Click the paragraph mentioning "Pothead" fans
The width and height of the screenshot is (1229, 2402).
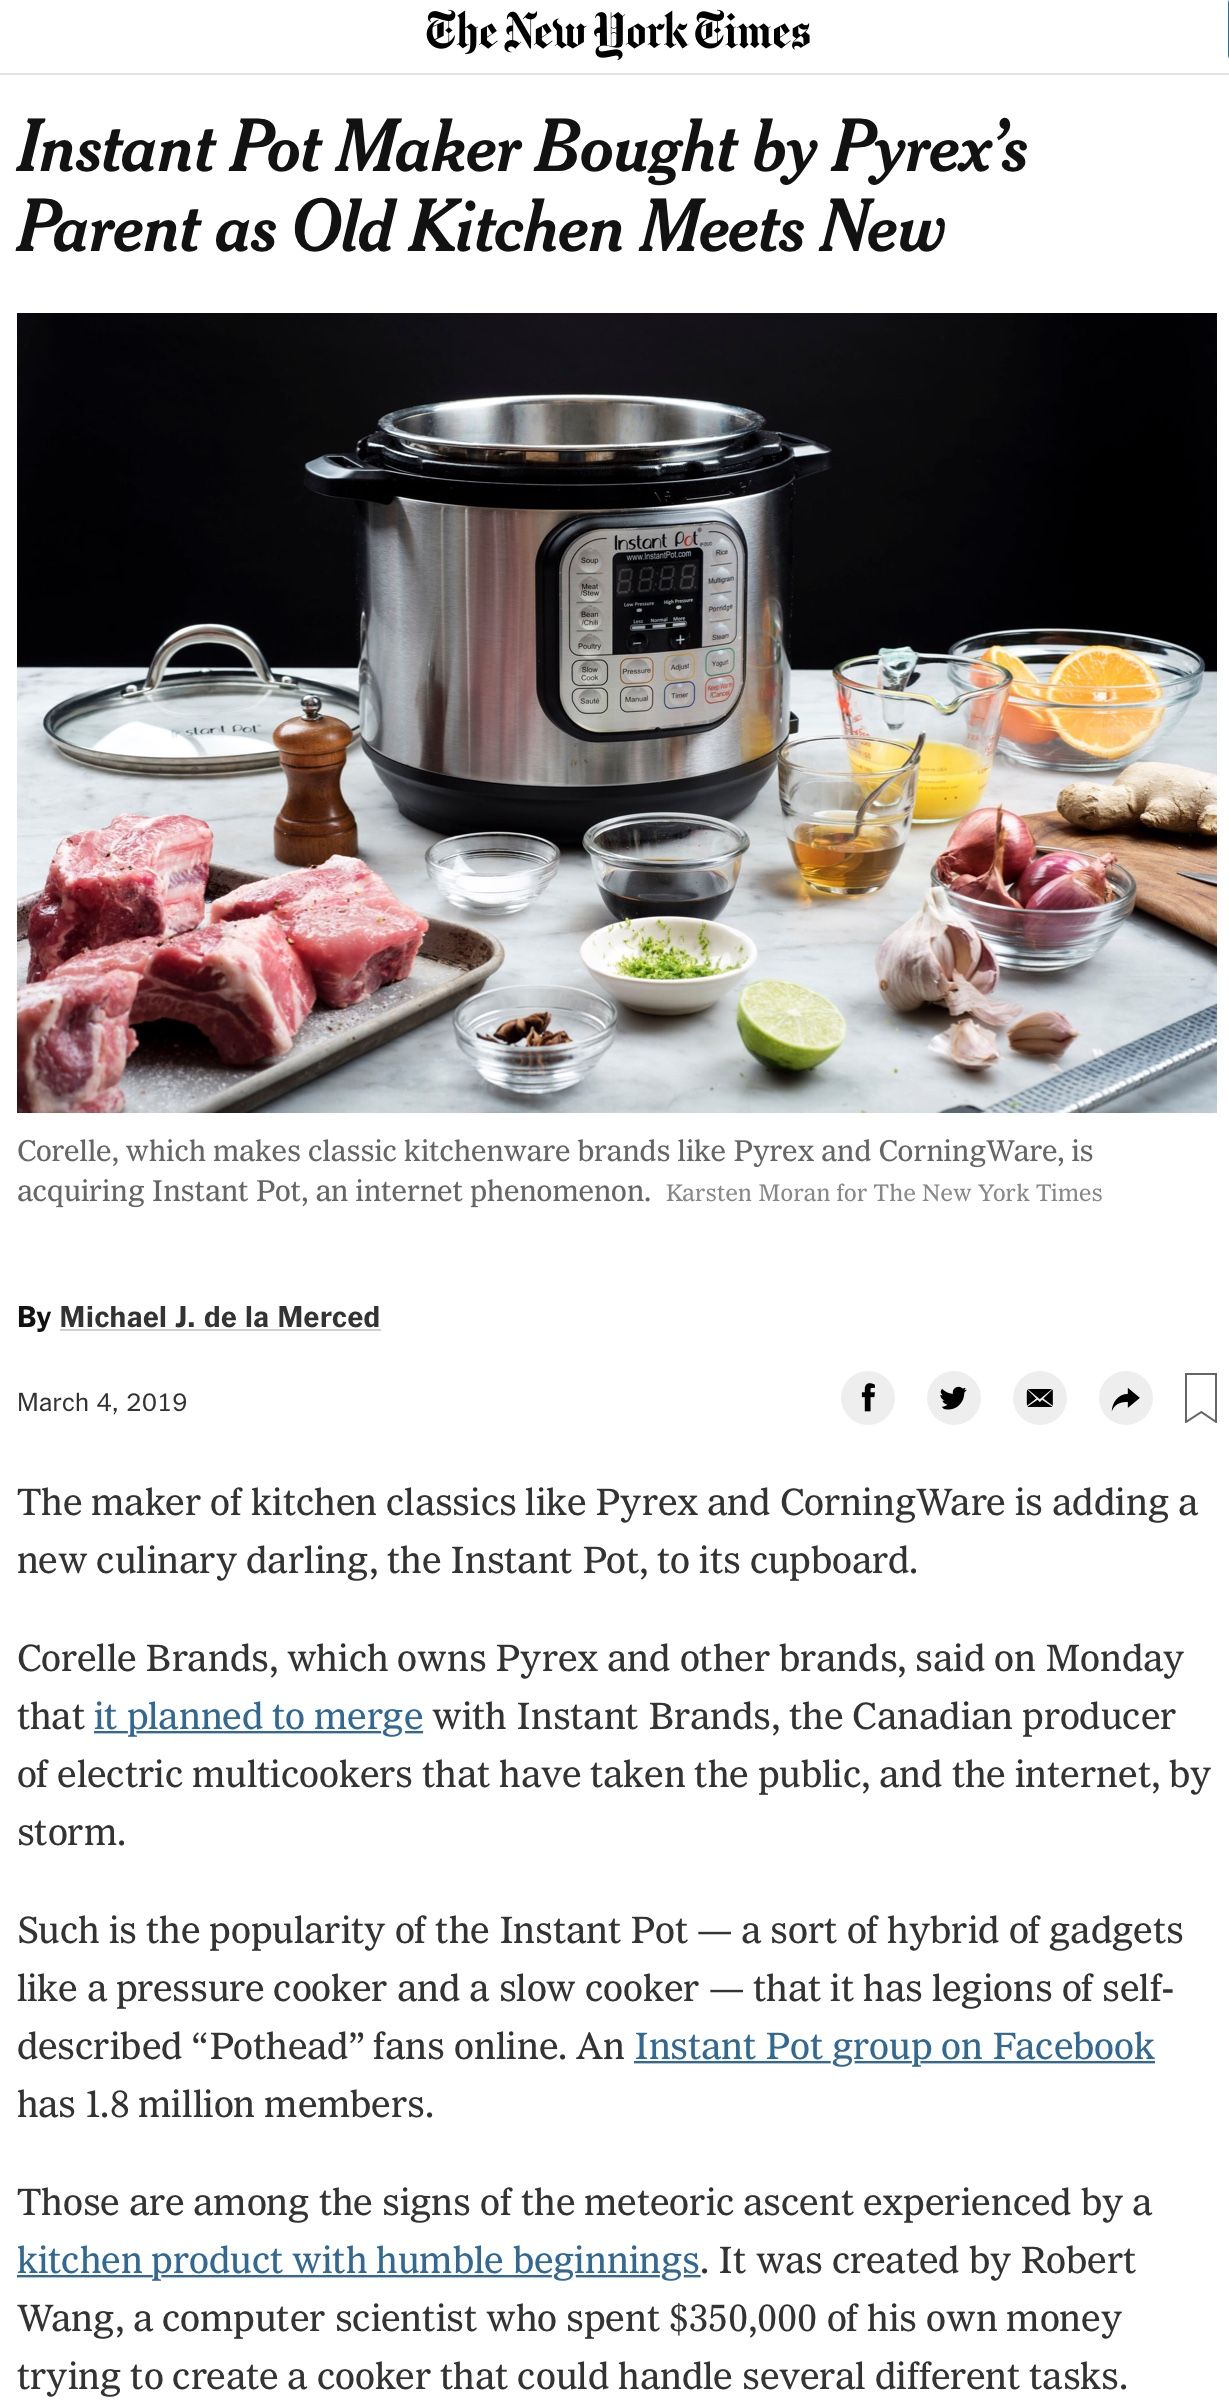click(x=600, y=2017)
